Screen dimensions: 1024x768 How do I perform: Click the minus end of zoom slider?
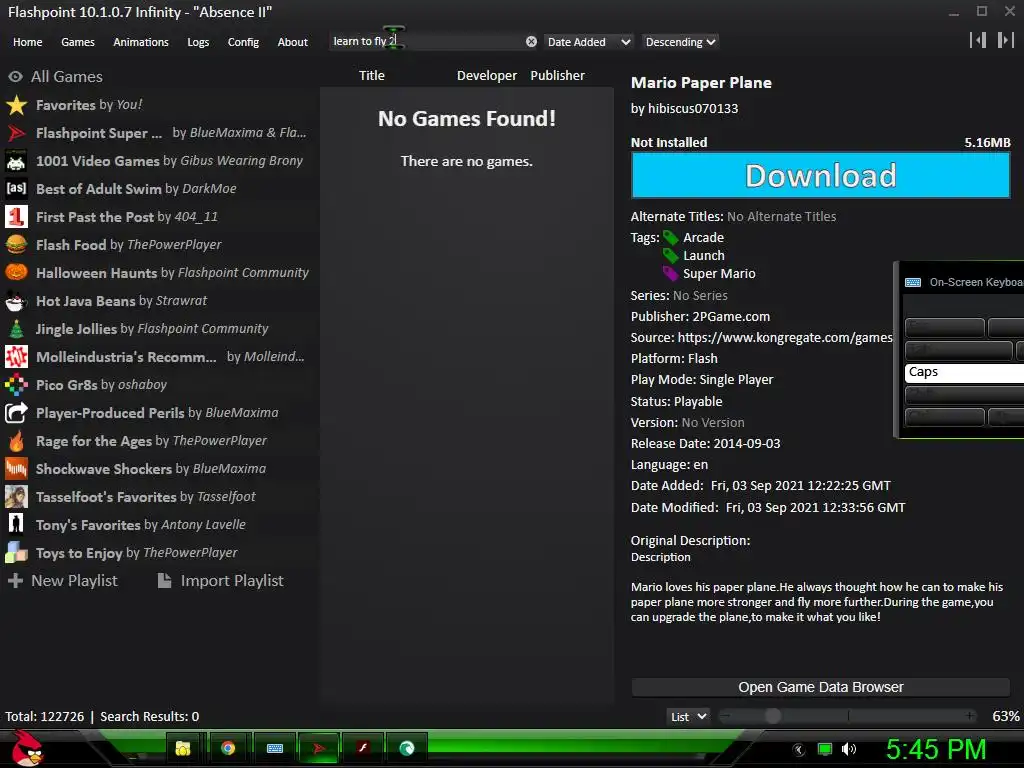click(726, 716)
